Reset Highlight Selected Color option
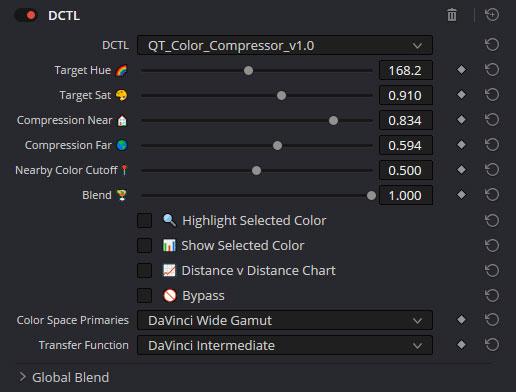Screen dimensions: 516x392 point(492,220)
